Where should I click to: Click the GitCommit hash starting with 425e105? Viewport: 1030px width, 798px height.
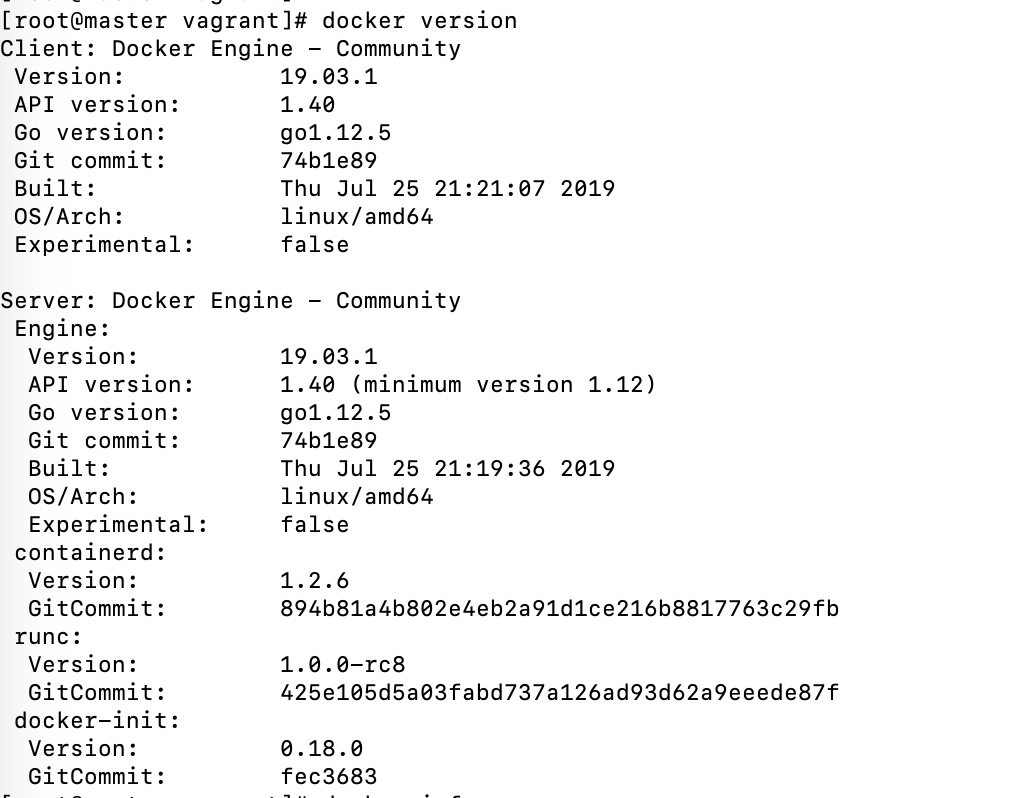click(x=559, y=692)
